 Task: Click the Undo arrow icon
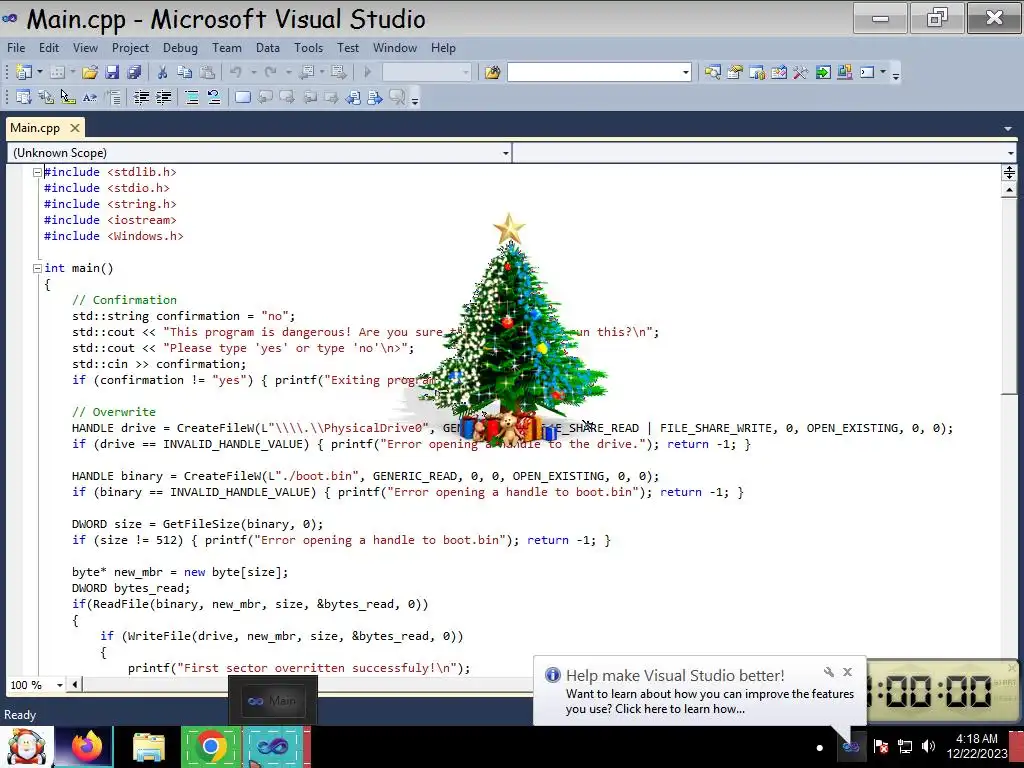click(236, 72)
